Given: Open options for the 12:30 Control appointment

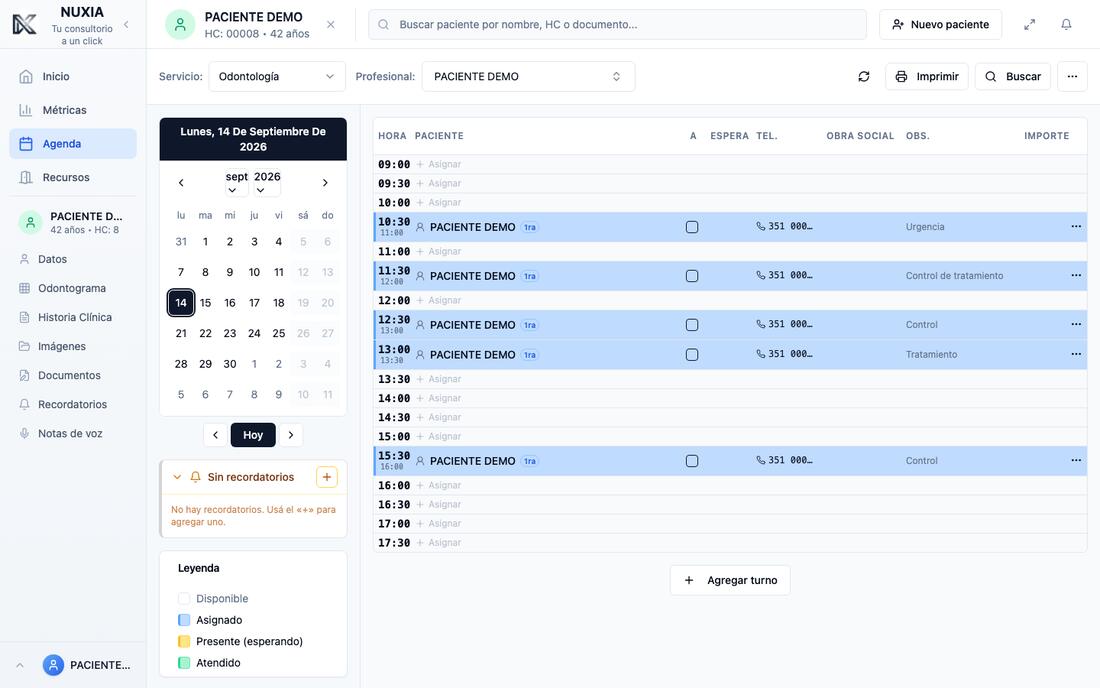Looking at the screenshot, I should (1075, 325).
